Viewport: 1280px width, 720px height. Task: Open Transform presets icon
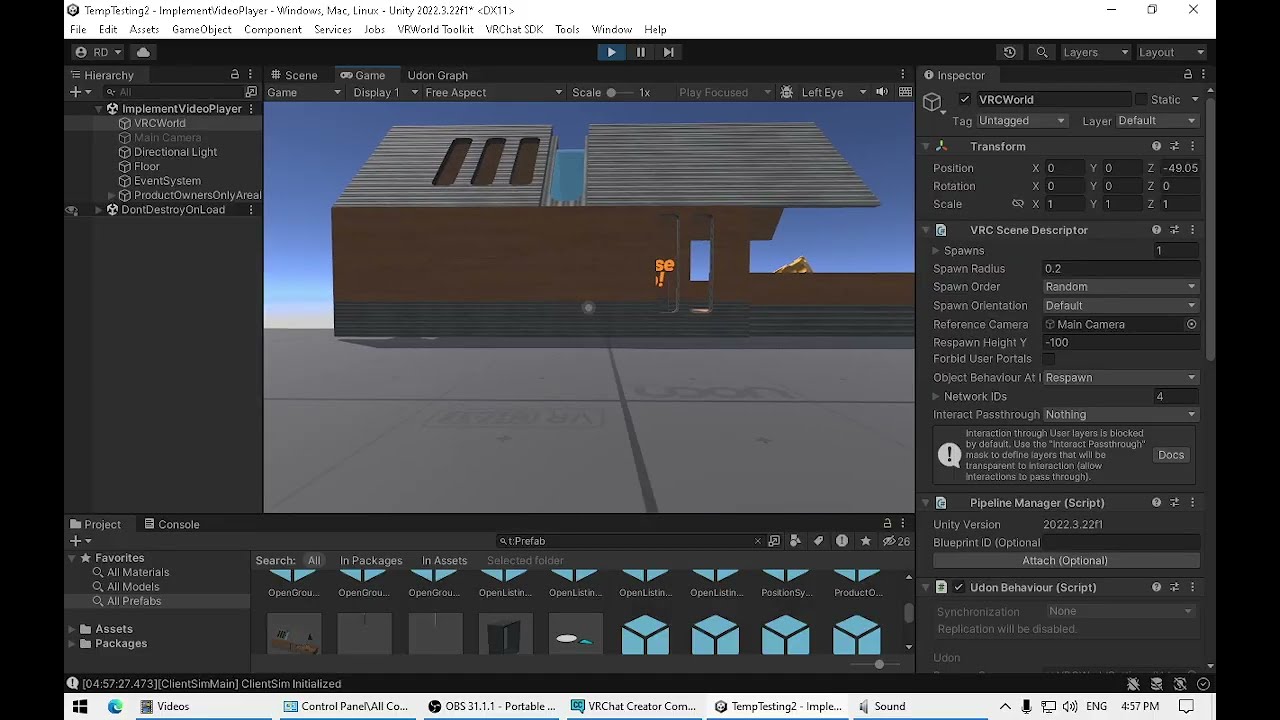(x=1174, y=146)
